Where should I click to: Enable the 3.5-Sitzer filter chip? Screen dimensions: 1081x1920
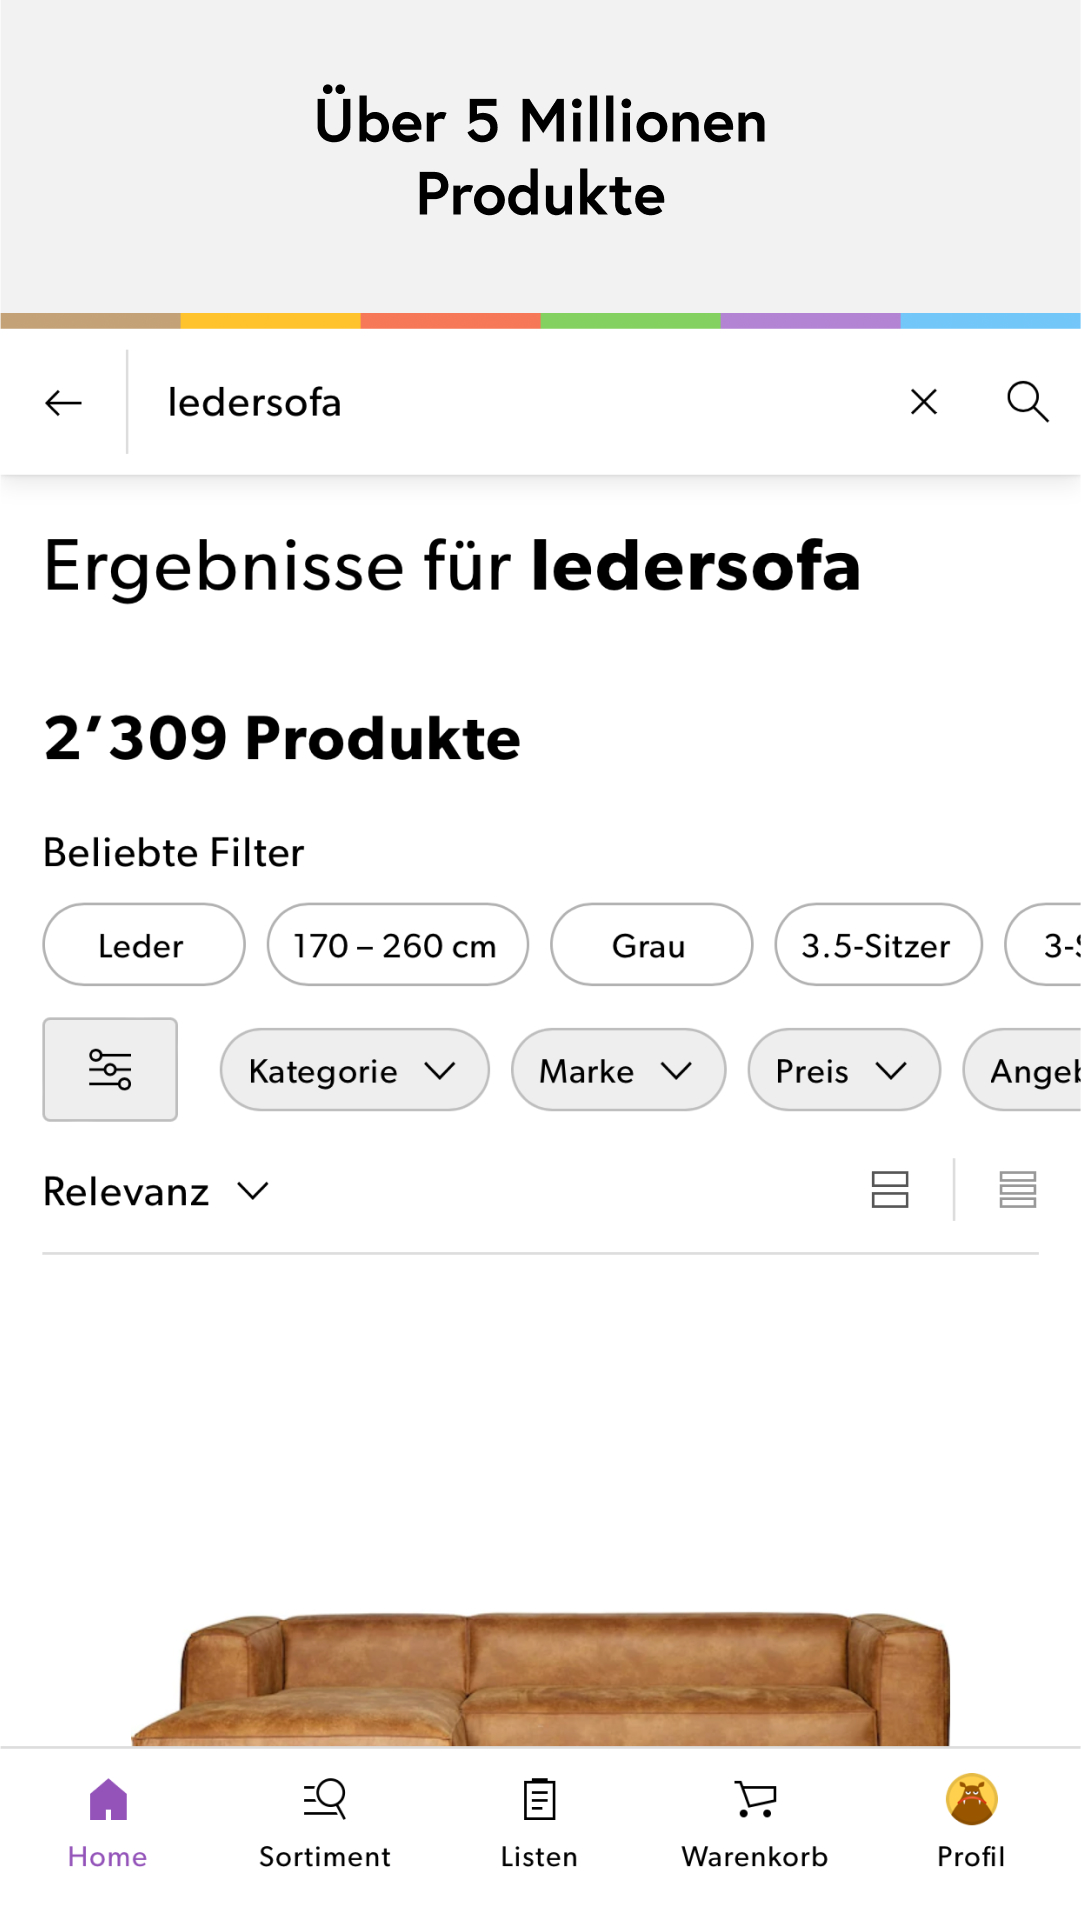point(878,945)
